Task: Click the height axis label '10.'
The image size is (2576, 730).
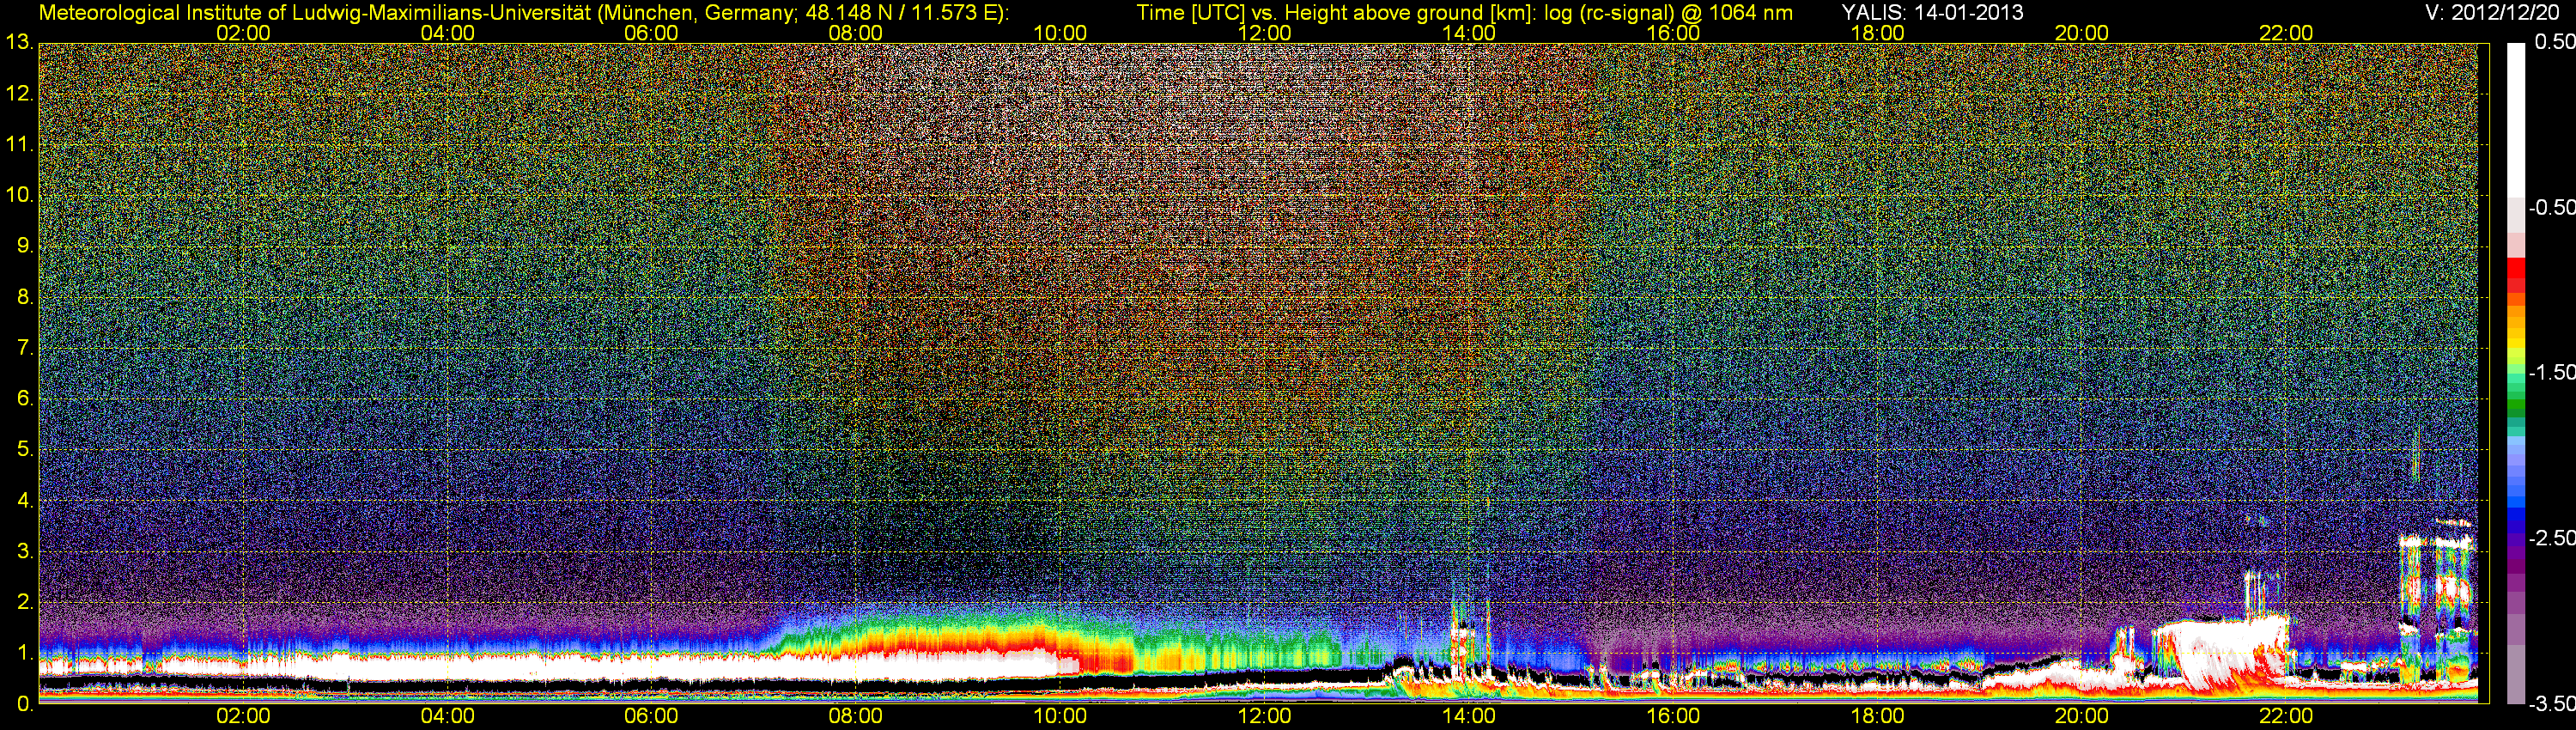Action: point(19,195)
